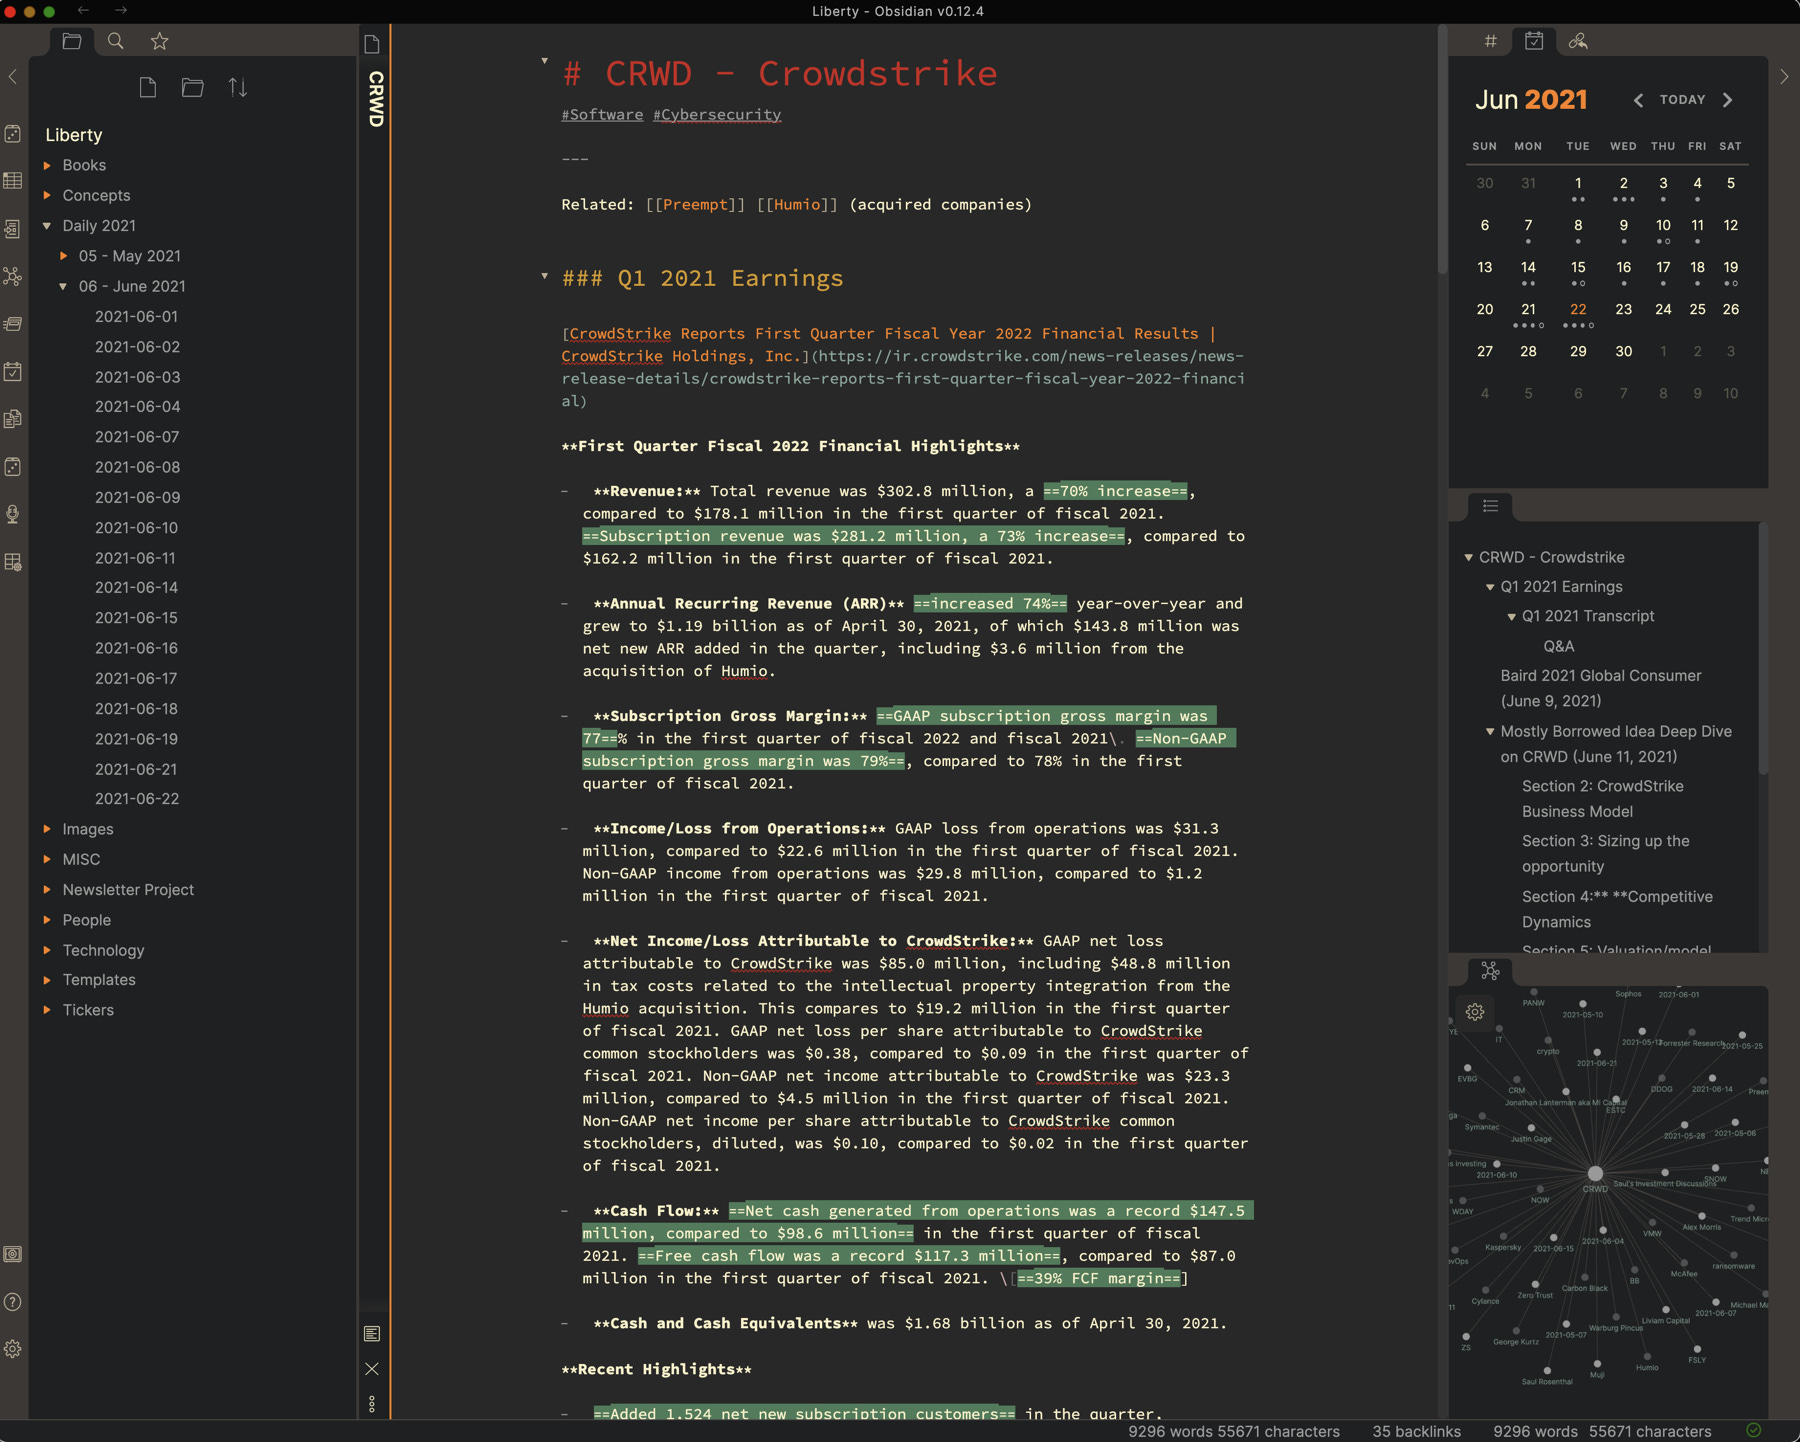Collapse Q1 2021 Transcript in outline
1800x1442 pixels.
(x=1512, y=617)
